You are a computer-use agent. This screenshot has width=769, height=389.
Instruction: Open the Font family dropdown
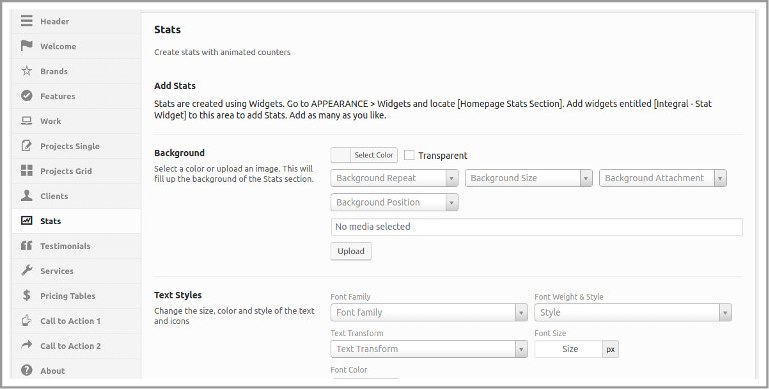[x=429, y=312]
